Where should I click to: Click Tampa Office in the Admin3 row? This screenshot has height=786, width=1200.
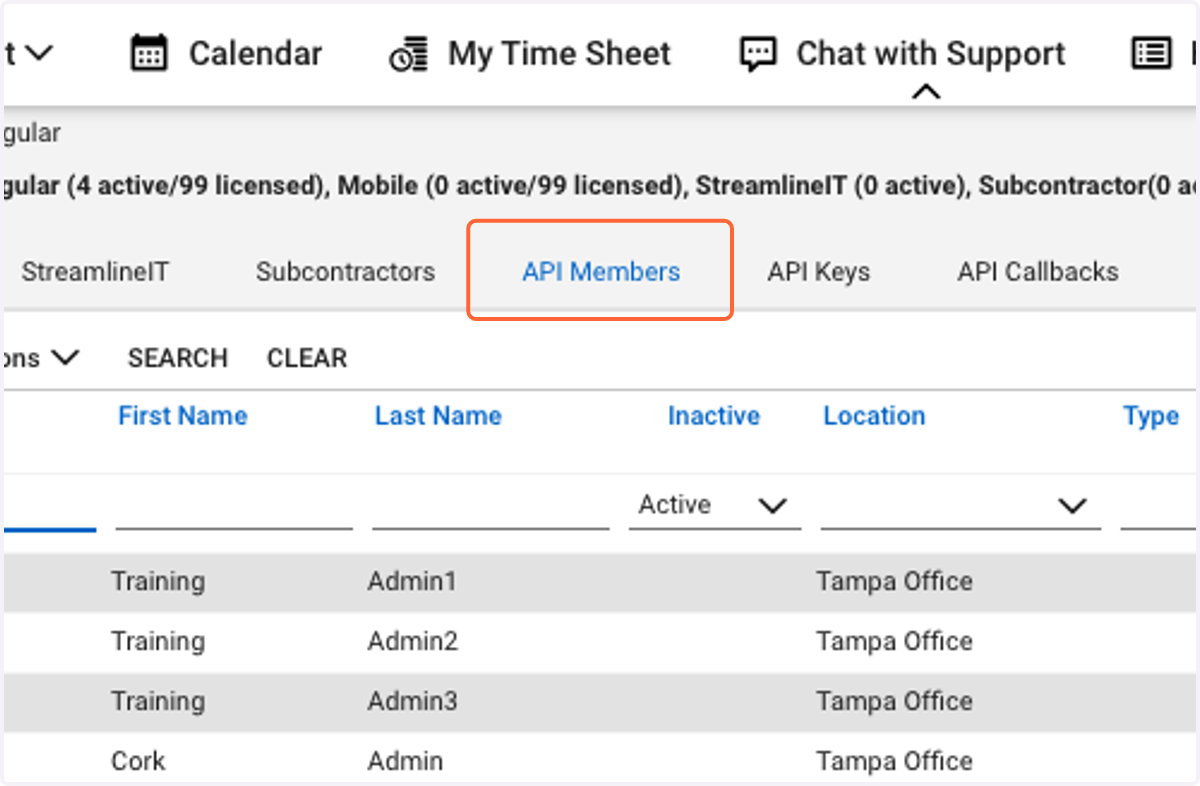click(x=894, y=701)
